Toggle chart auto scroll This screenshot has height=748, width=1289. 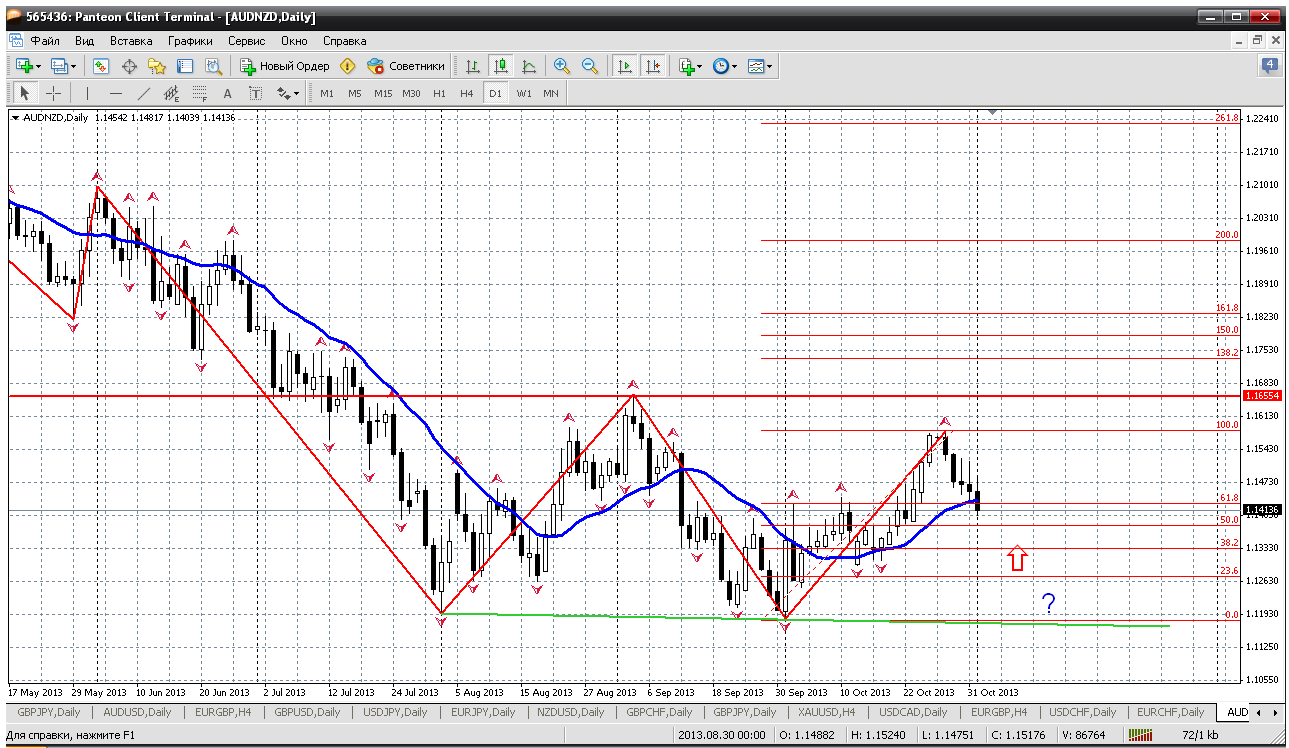(x=625, y=66)
